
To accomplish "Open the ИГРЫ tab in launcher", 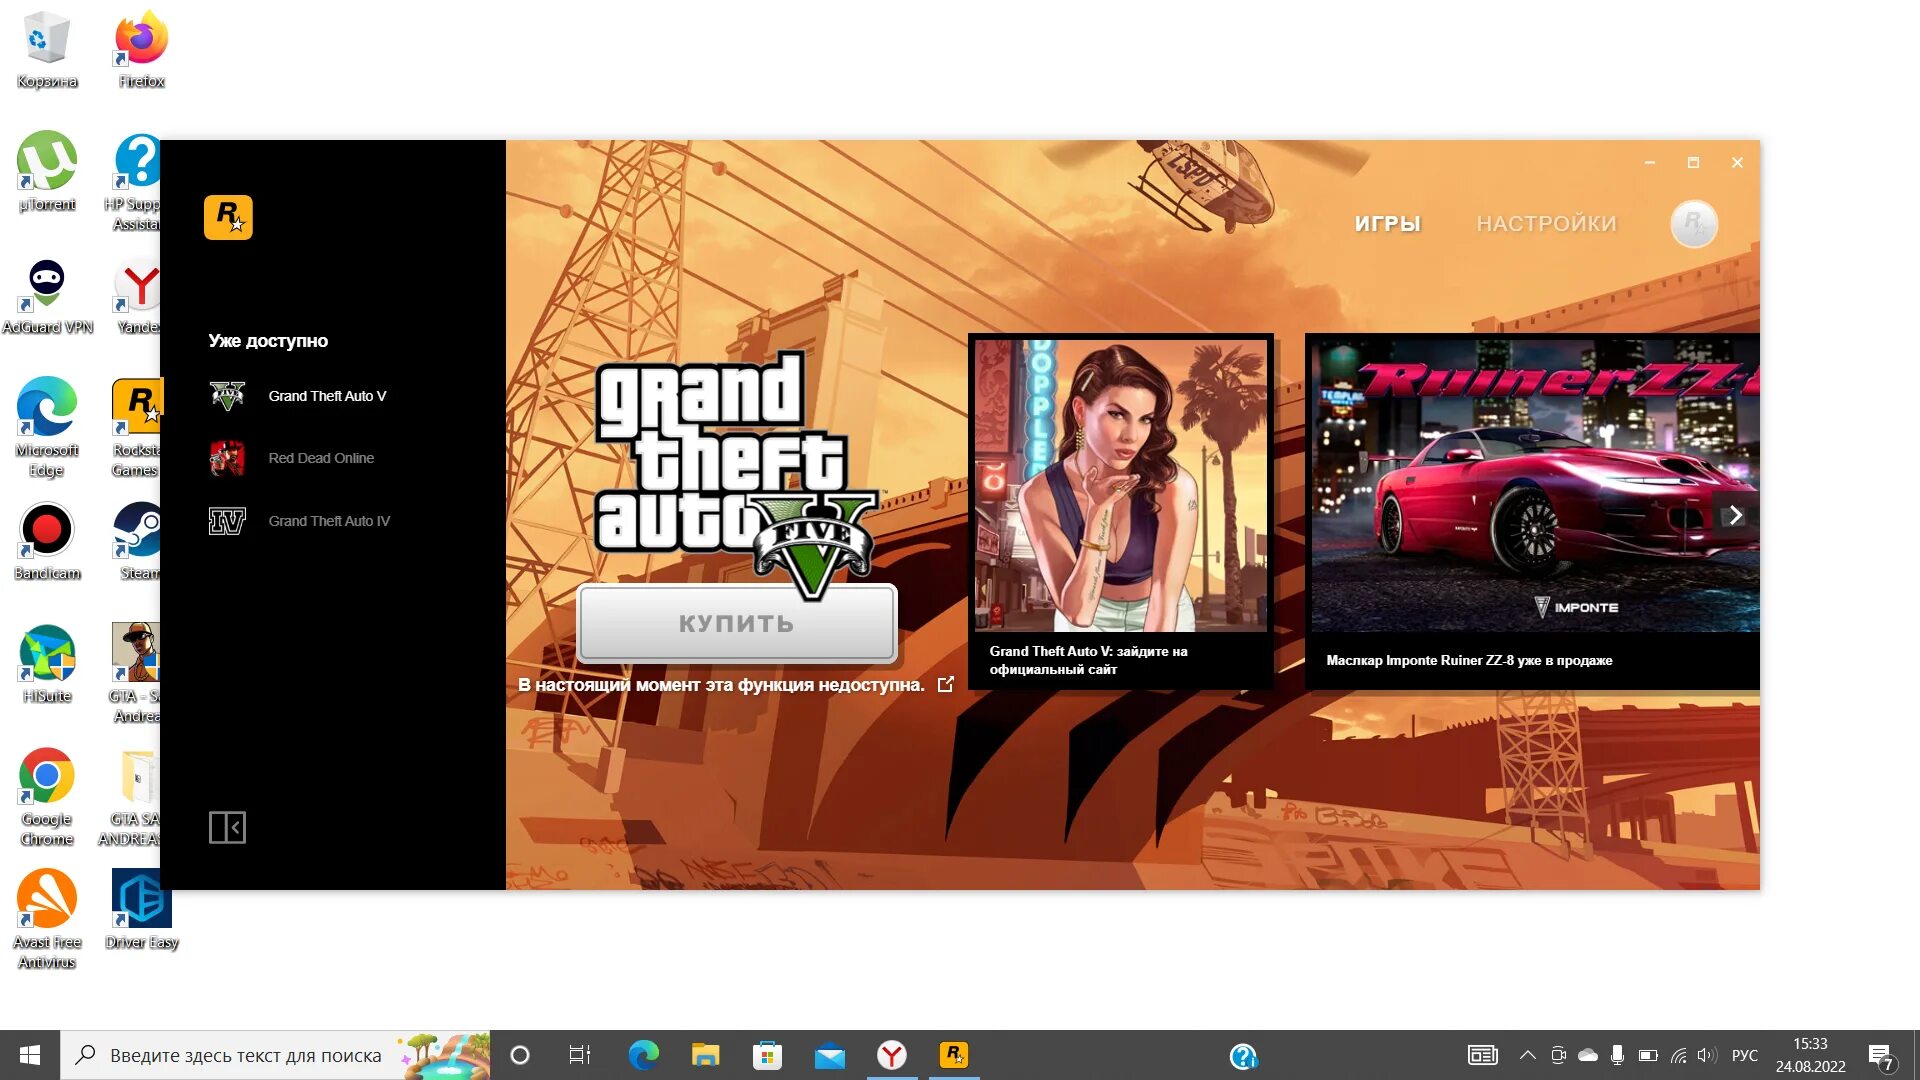I will click(1389, 223).
